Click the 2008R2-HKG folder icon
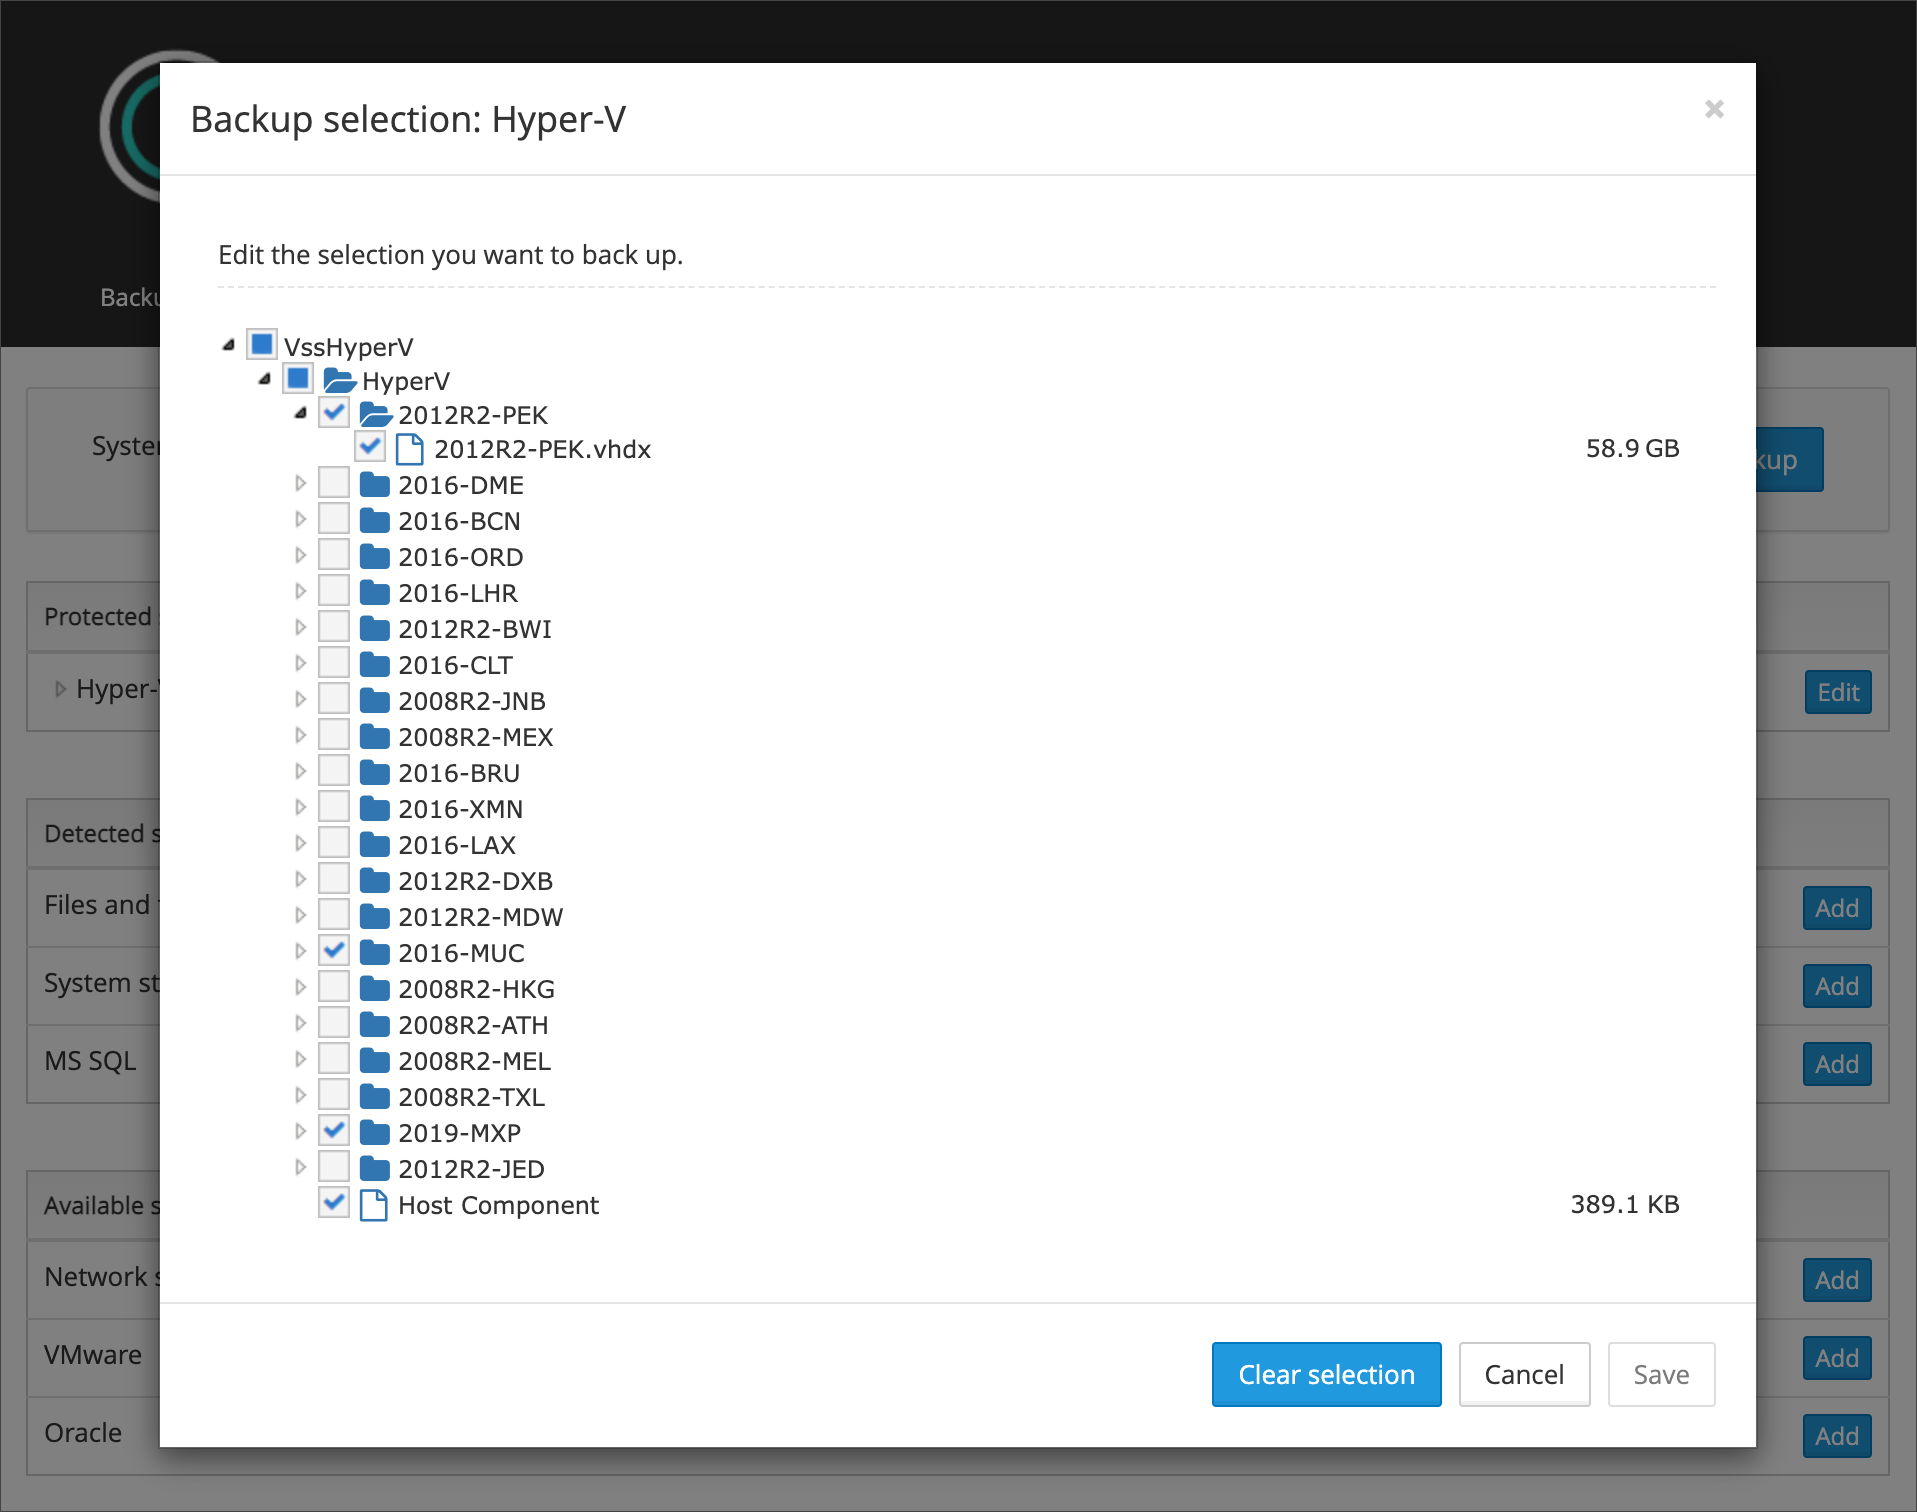 click(x=375, y=989)
